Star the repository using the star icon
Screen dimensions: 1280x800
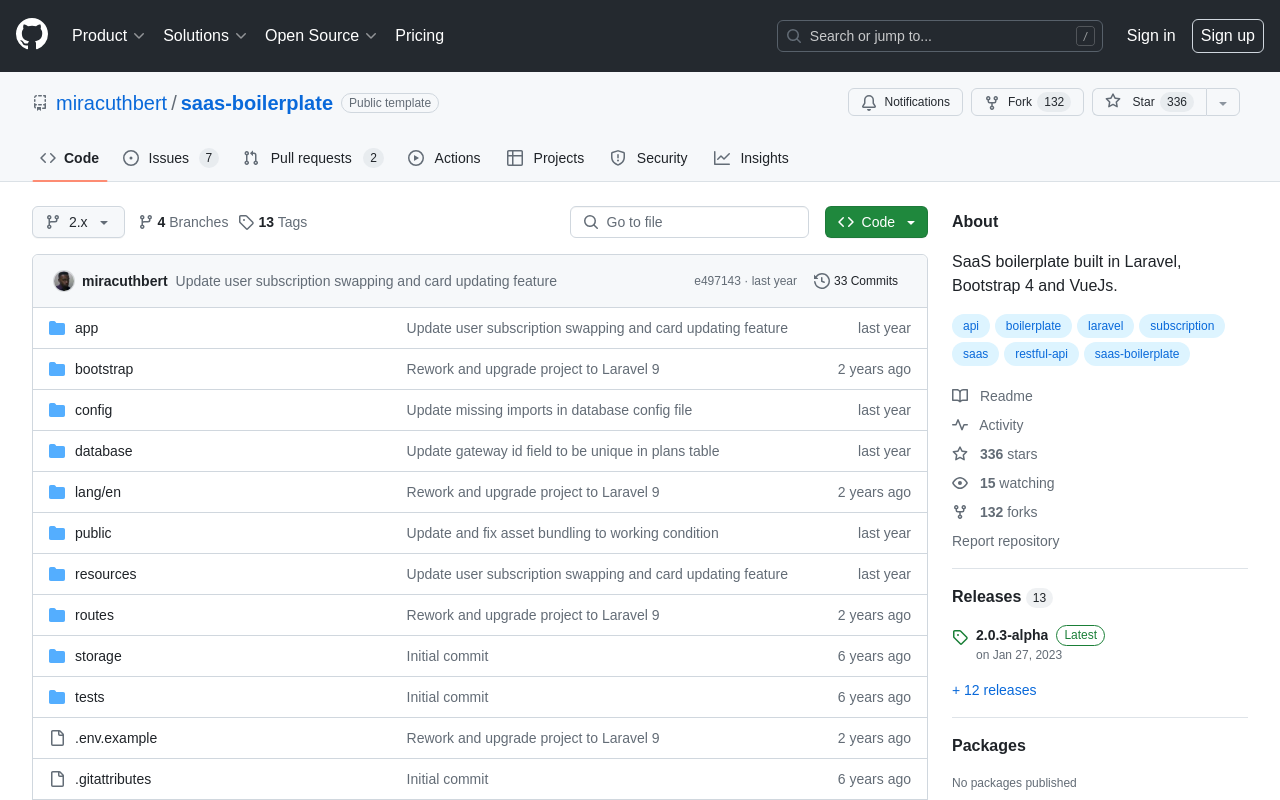pyautogui.click(x=1111, y=101)
